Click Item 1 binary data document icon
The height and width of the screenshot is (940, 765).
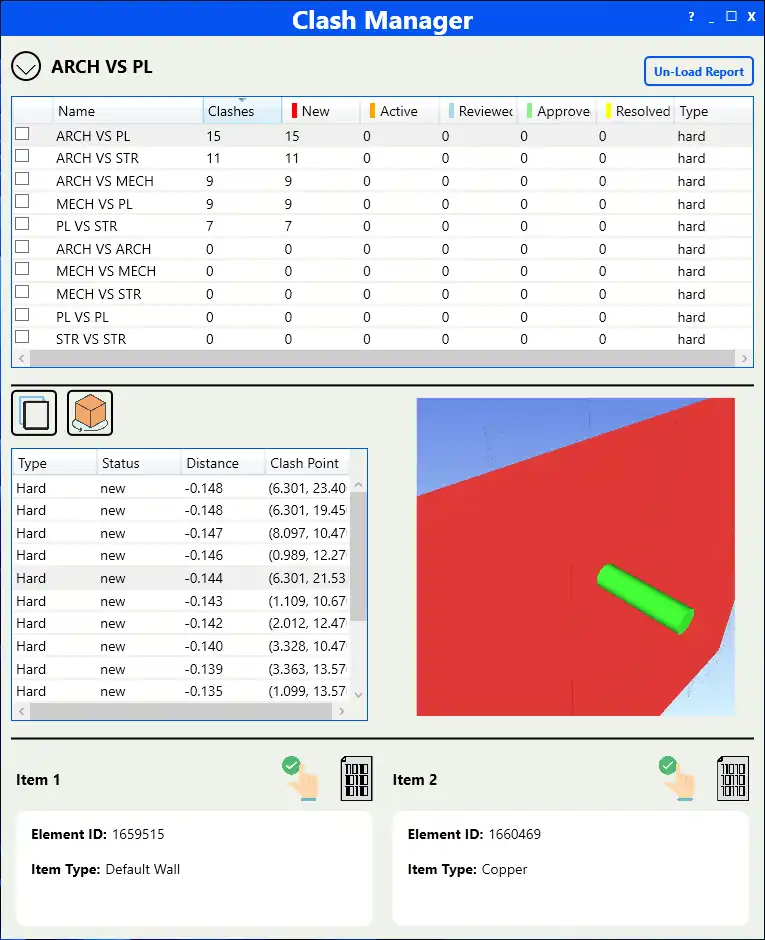coord(356,778)
